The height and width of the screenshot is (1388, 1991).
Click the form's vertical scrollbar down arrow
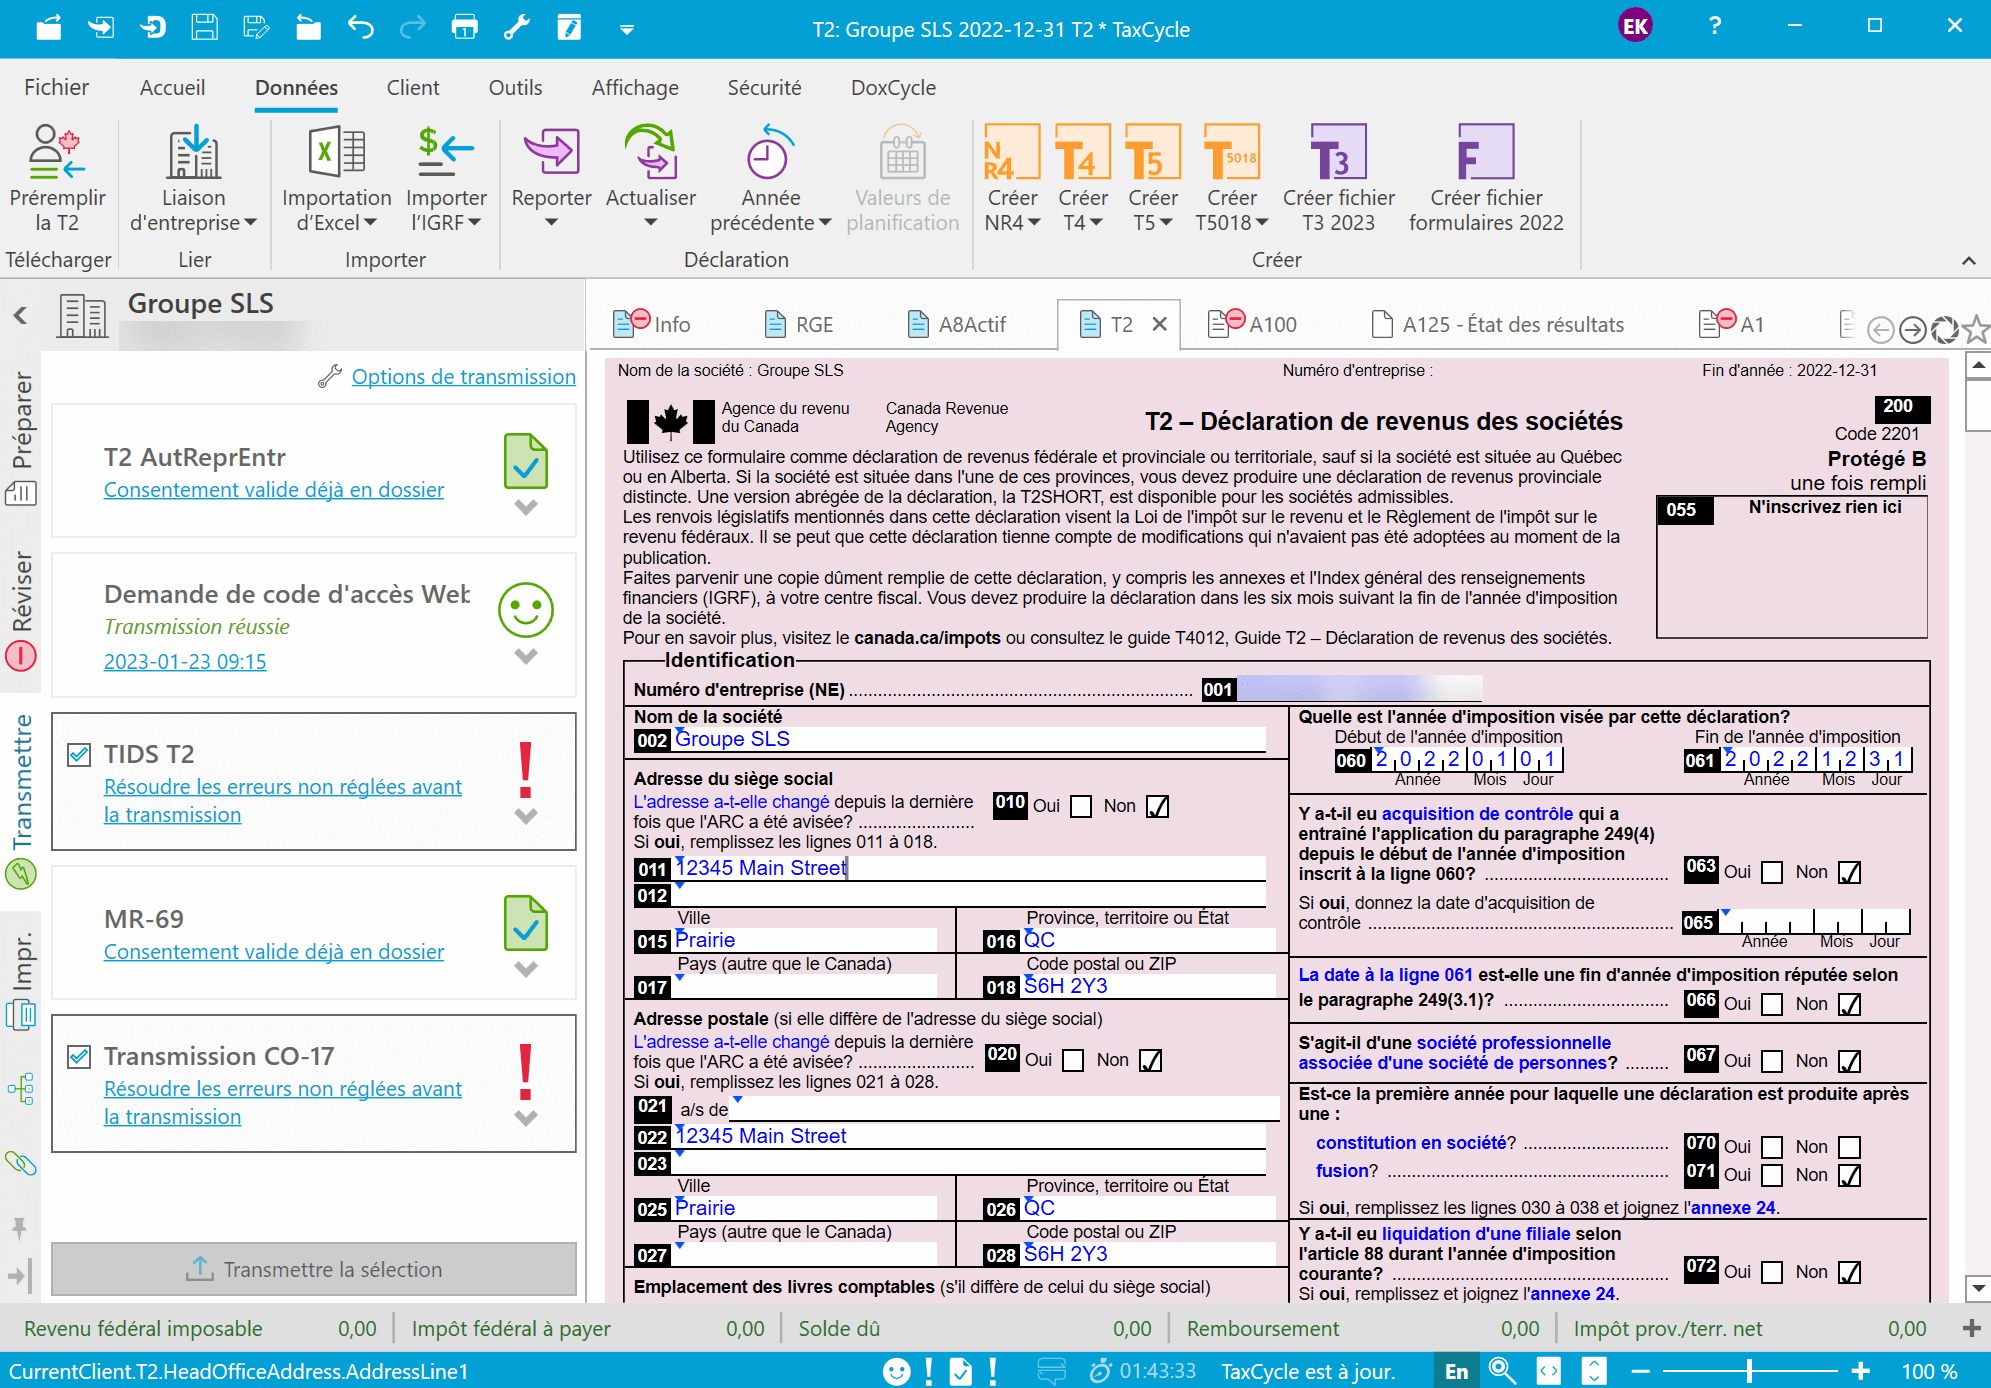1978,1288
